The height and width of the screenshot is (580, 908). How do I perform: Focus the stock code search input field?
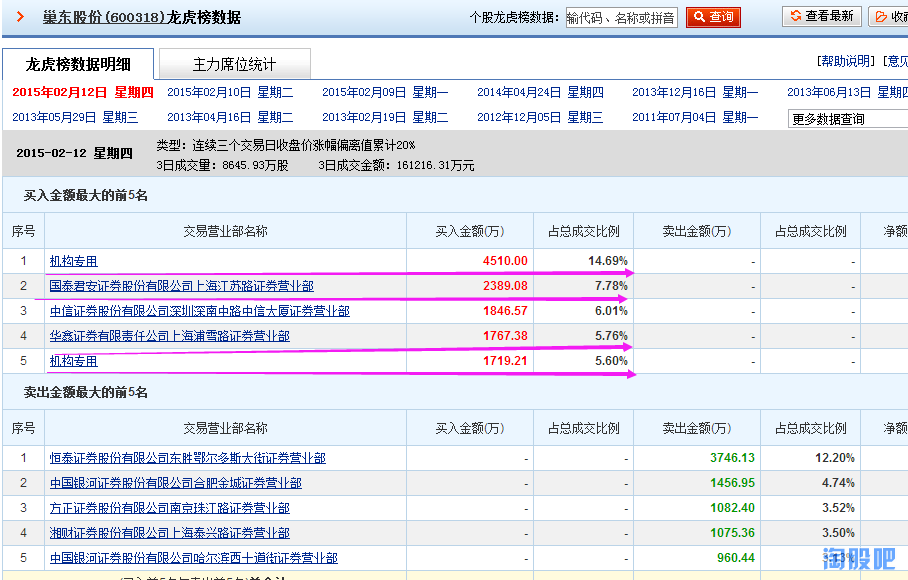pos(622,18)
